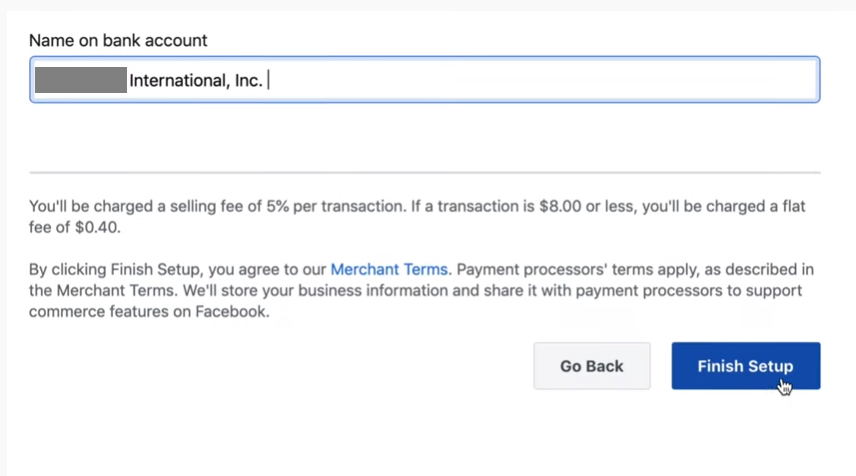
Task: Click the text 'selling fee of 5% per transaction'
Action: click(287, 206)
